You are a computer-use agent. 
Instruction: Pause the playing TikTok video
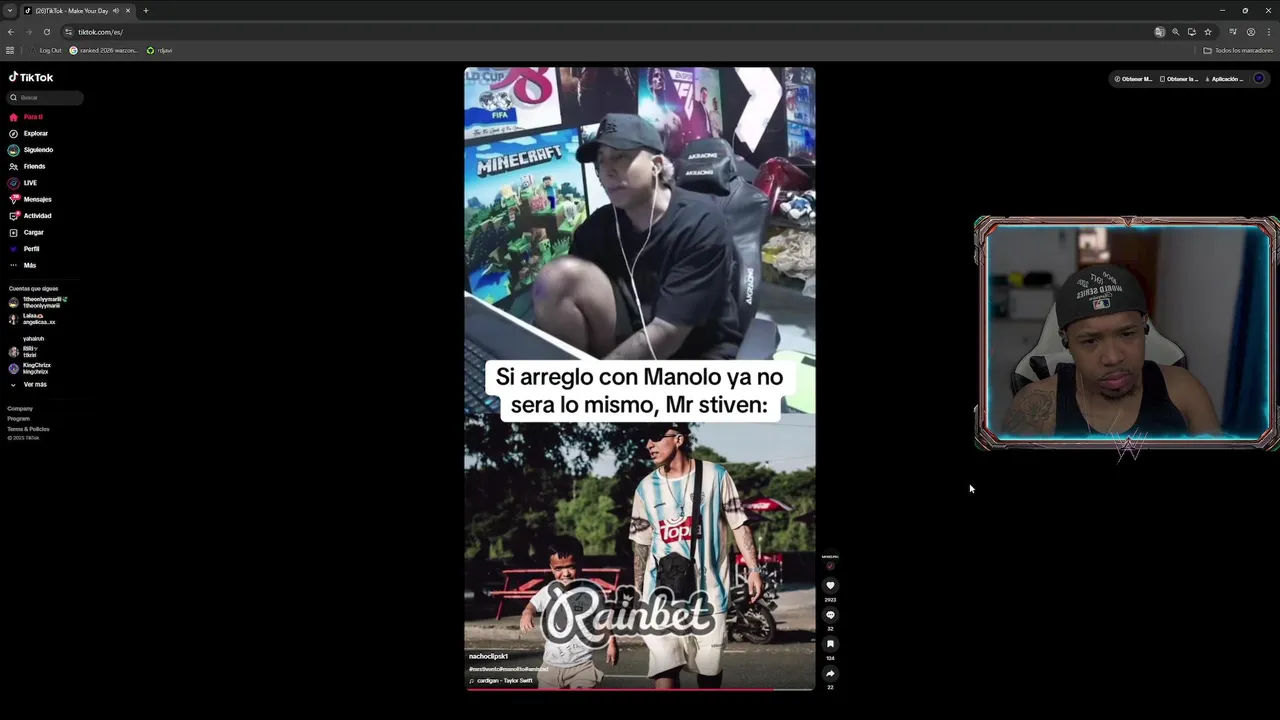(x=640, y=379)
